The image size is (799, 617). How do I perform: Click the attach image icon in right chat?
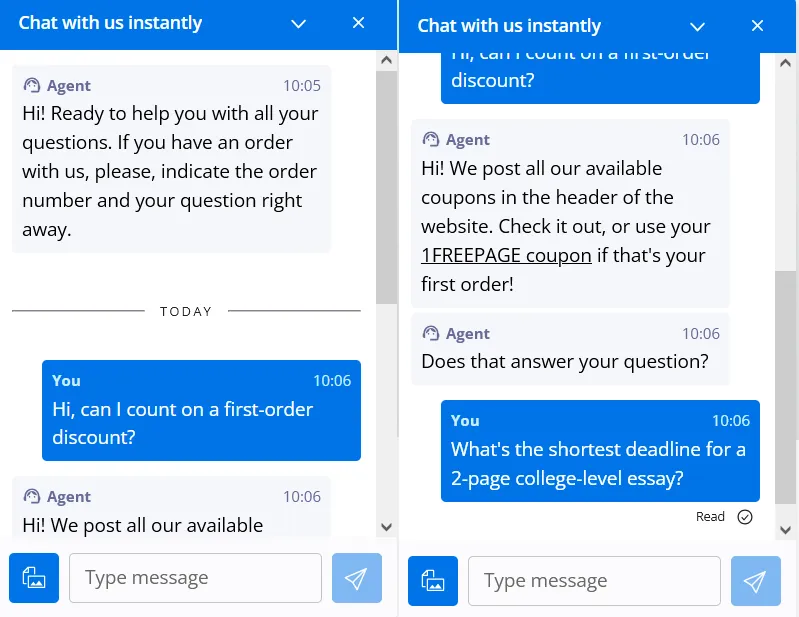tap(433, 581)
